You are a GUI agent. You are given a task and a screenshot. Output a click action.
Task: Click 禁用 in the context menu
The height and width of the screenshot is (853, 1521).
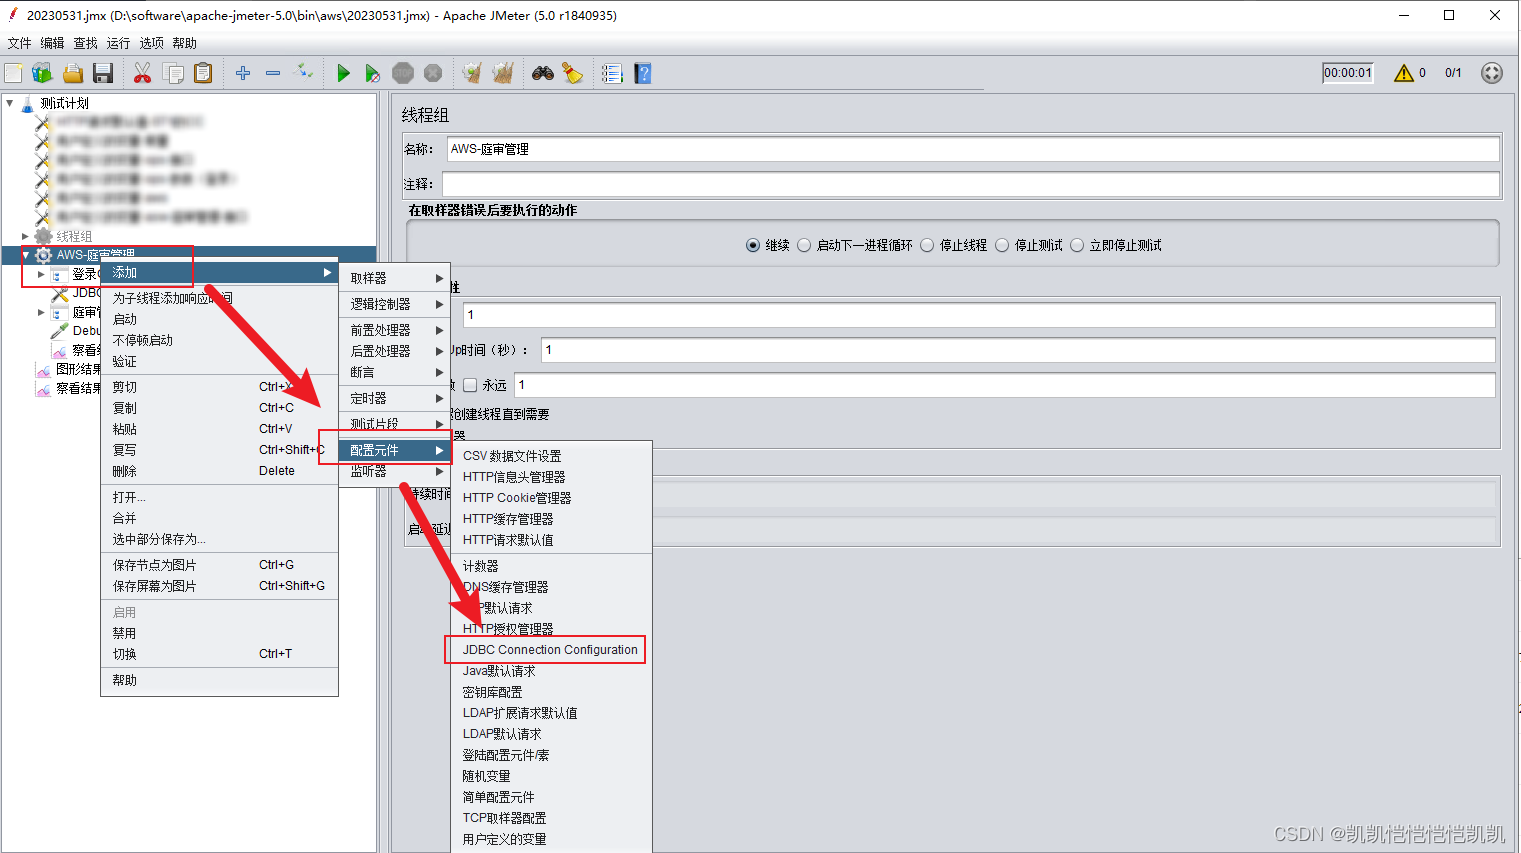pyautogui.click(x=219, y=633)
